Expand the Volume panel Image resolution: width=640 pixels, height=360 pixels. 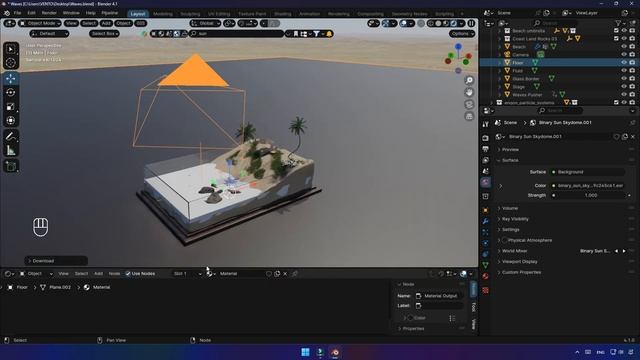510,208
